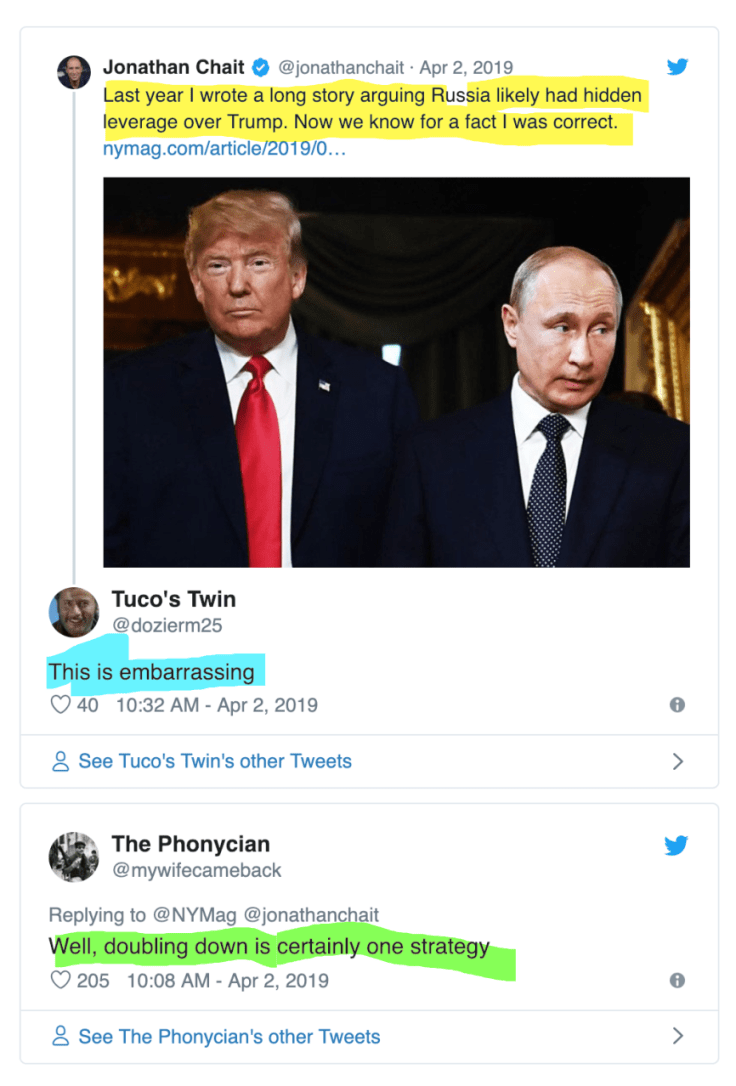Open details via the arrow on the bottom tweet card
The width and height of the screenshot is (736, 1086).
[680, 1037]
